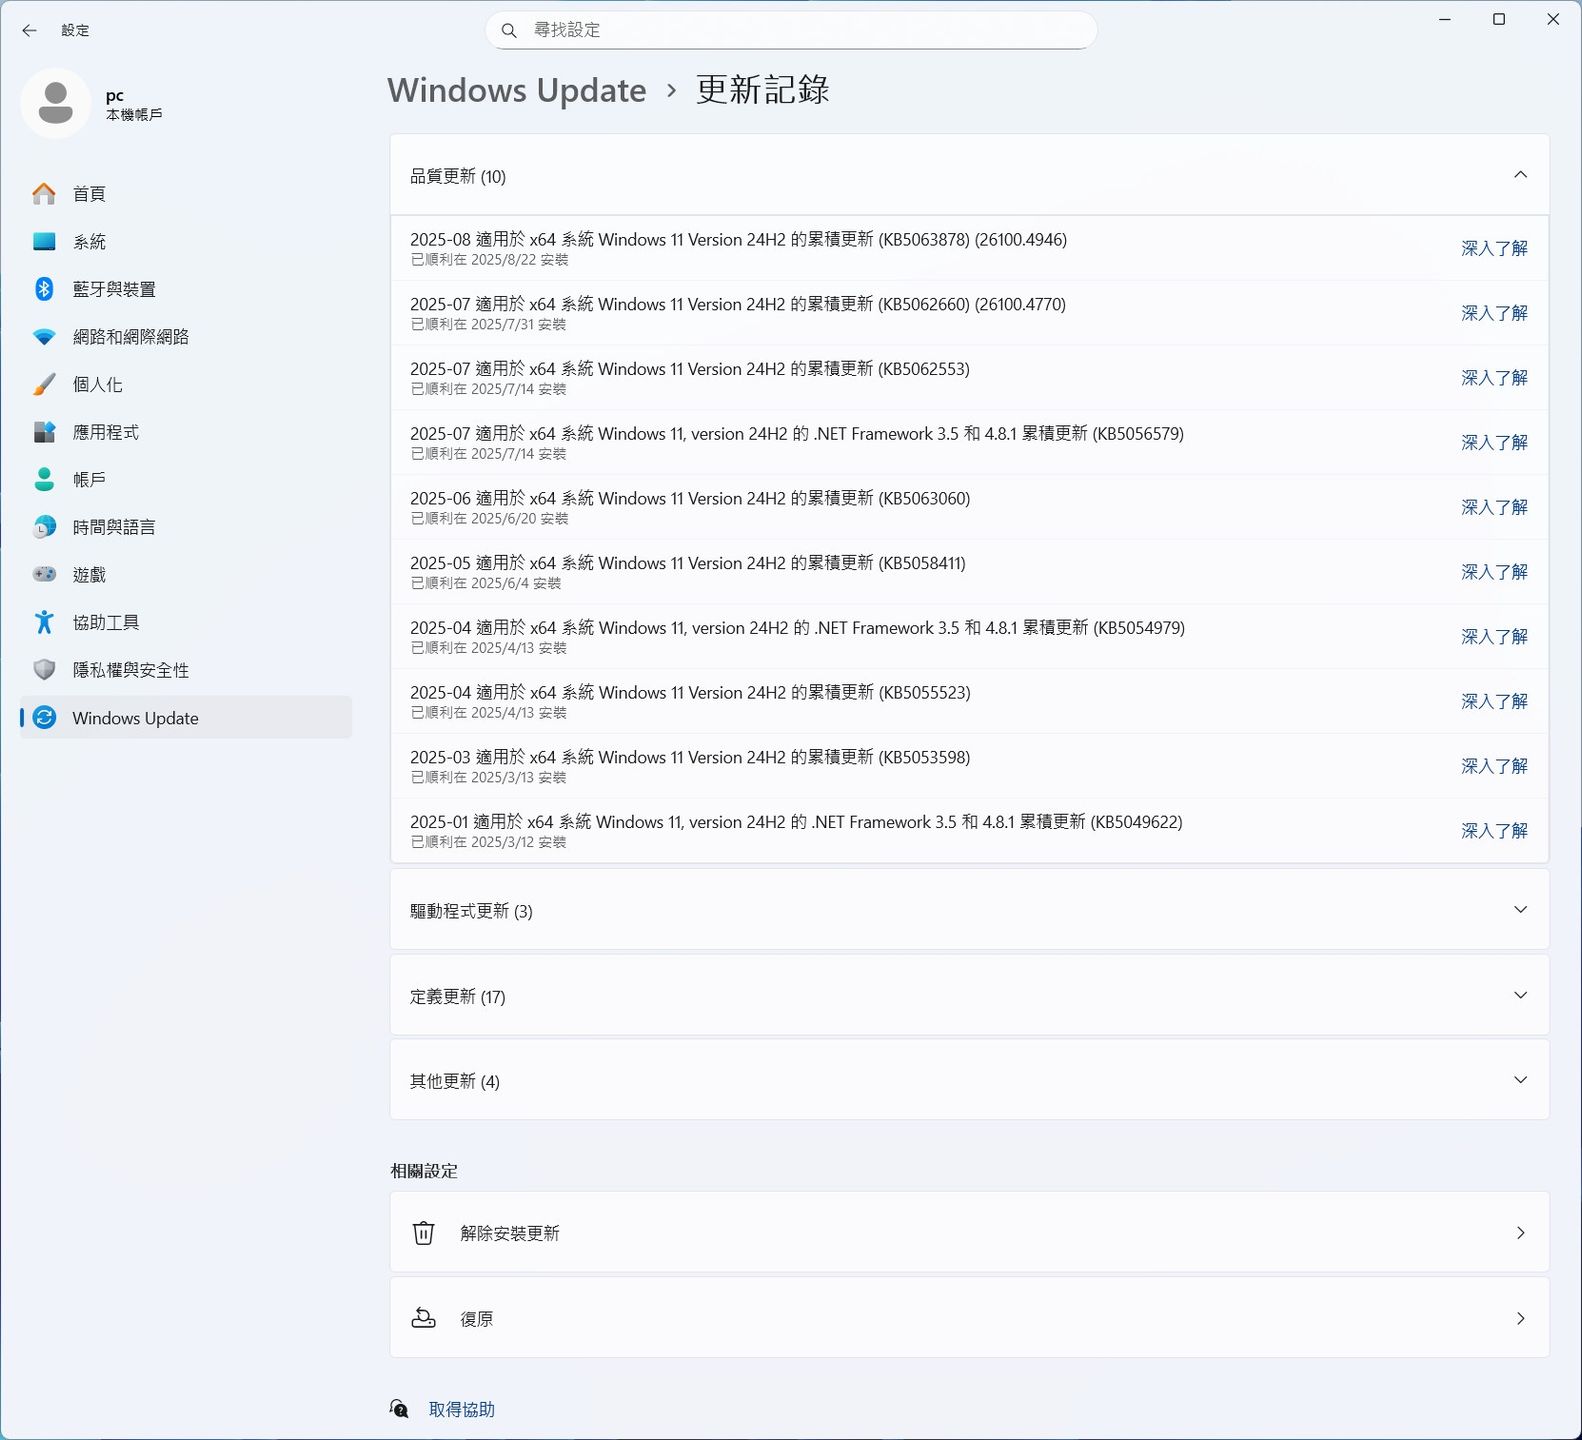Open 隱私權與安全性 in sidebar
The image size is (1582, 1440).
tap(186, 670)
